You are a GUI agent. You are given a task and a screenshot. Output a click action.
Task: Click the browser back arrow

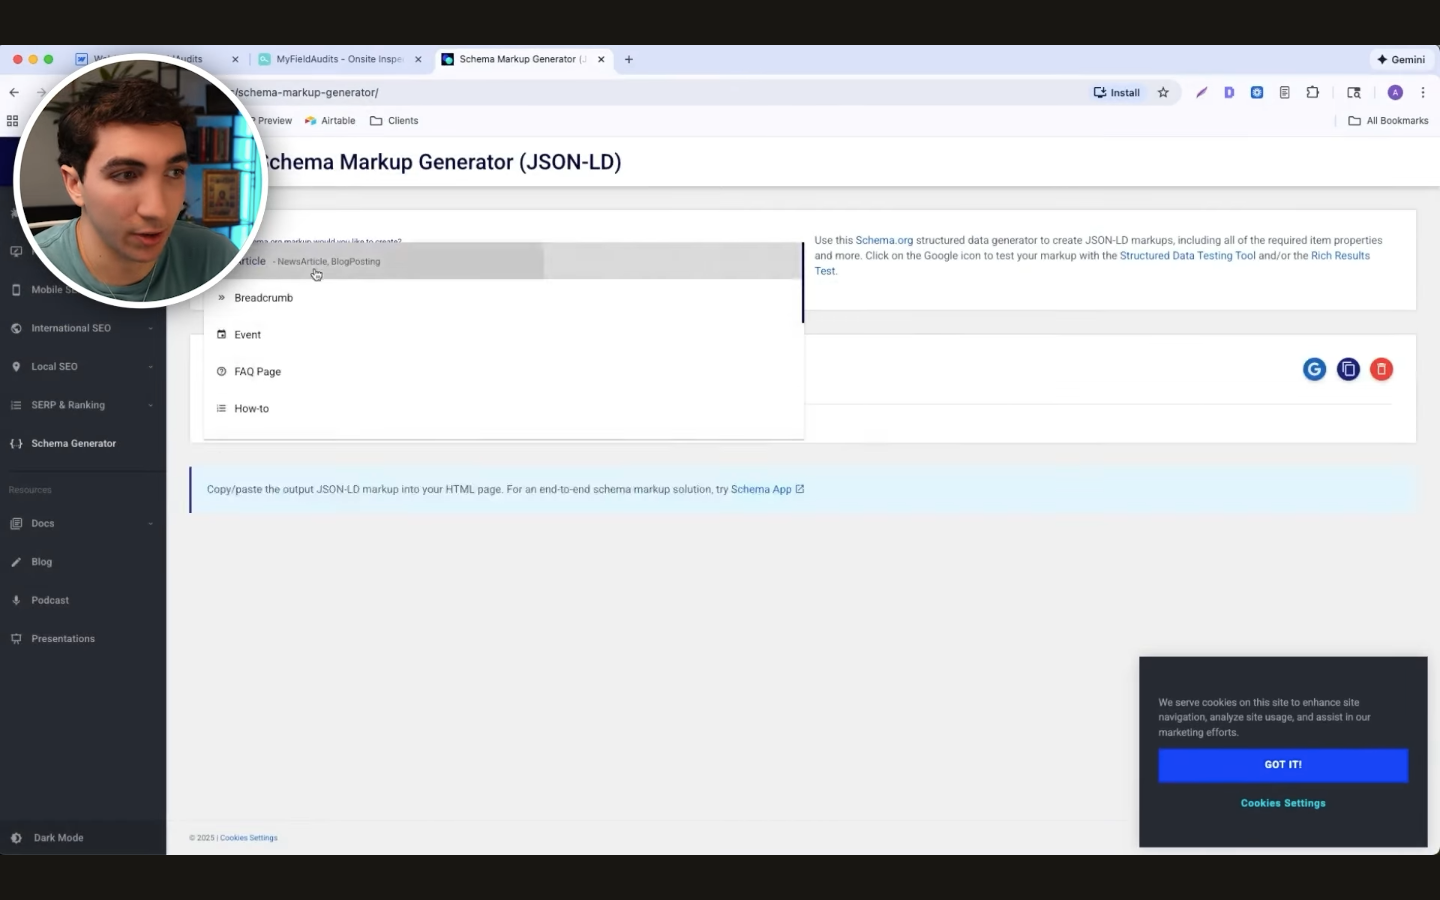tap(14, 92)
